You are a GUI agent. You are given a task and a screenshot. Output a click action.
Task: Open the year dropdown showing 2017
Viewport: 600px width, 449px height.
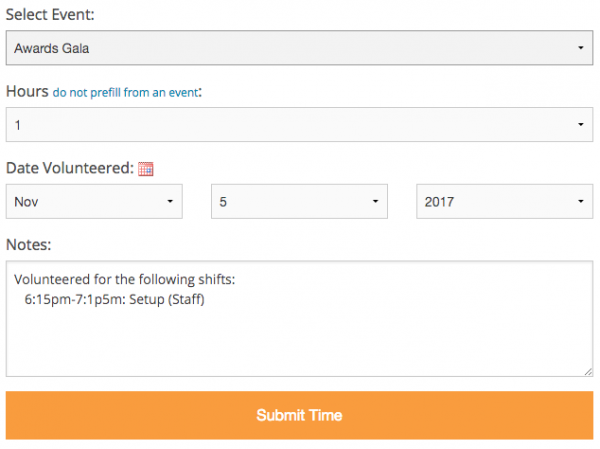(x=505, y=202)
